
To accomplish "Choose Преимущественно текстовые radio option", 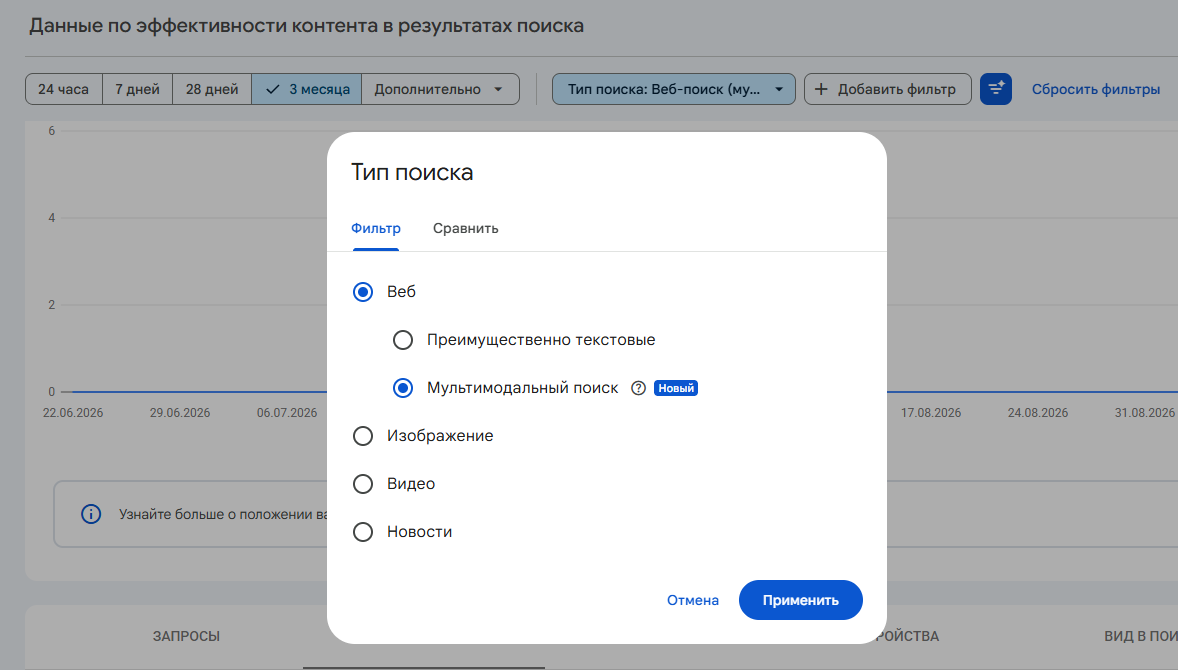I will point(403,340).
